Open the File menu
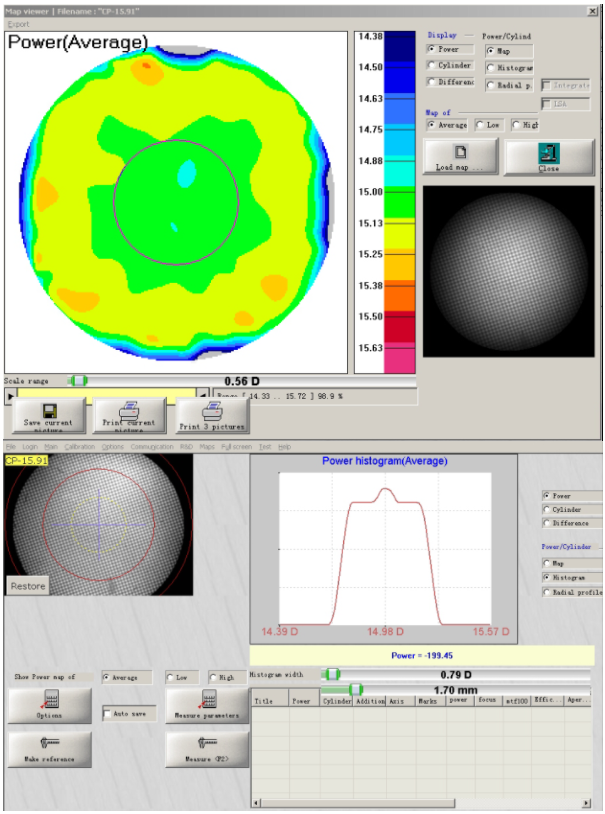Screen dimensions: 605x814 tap(11, 446)
